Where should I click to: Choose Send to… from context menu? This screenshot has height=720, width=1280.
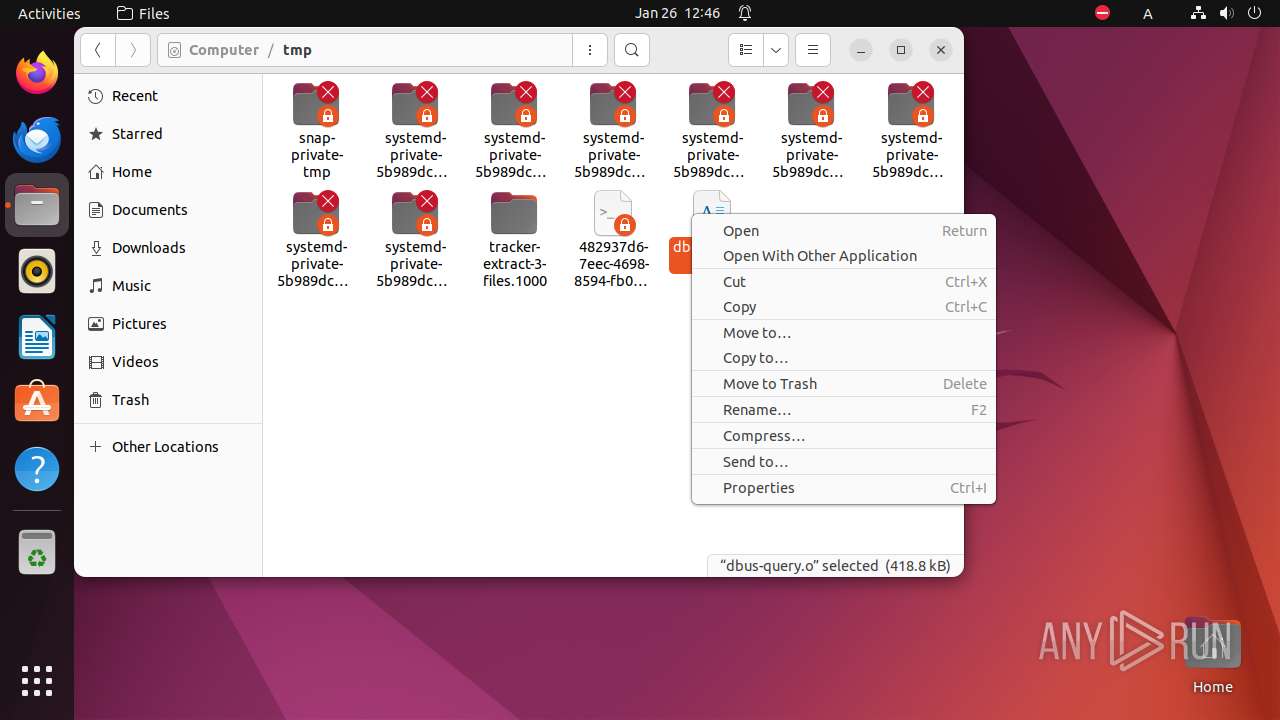click(843, 462)
